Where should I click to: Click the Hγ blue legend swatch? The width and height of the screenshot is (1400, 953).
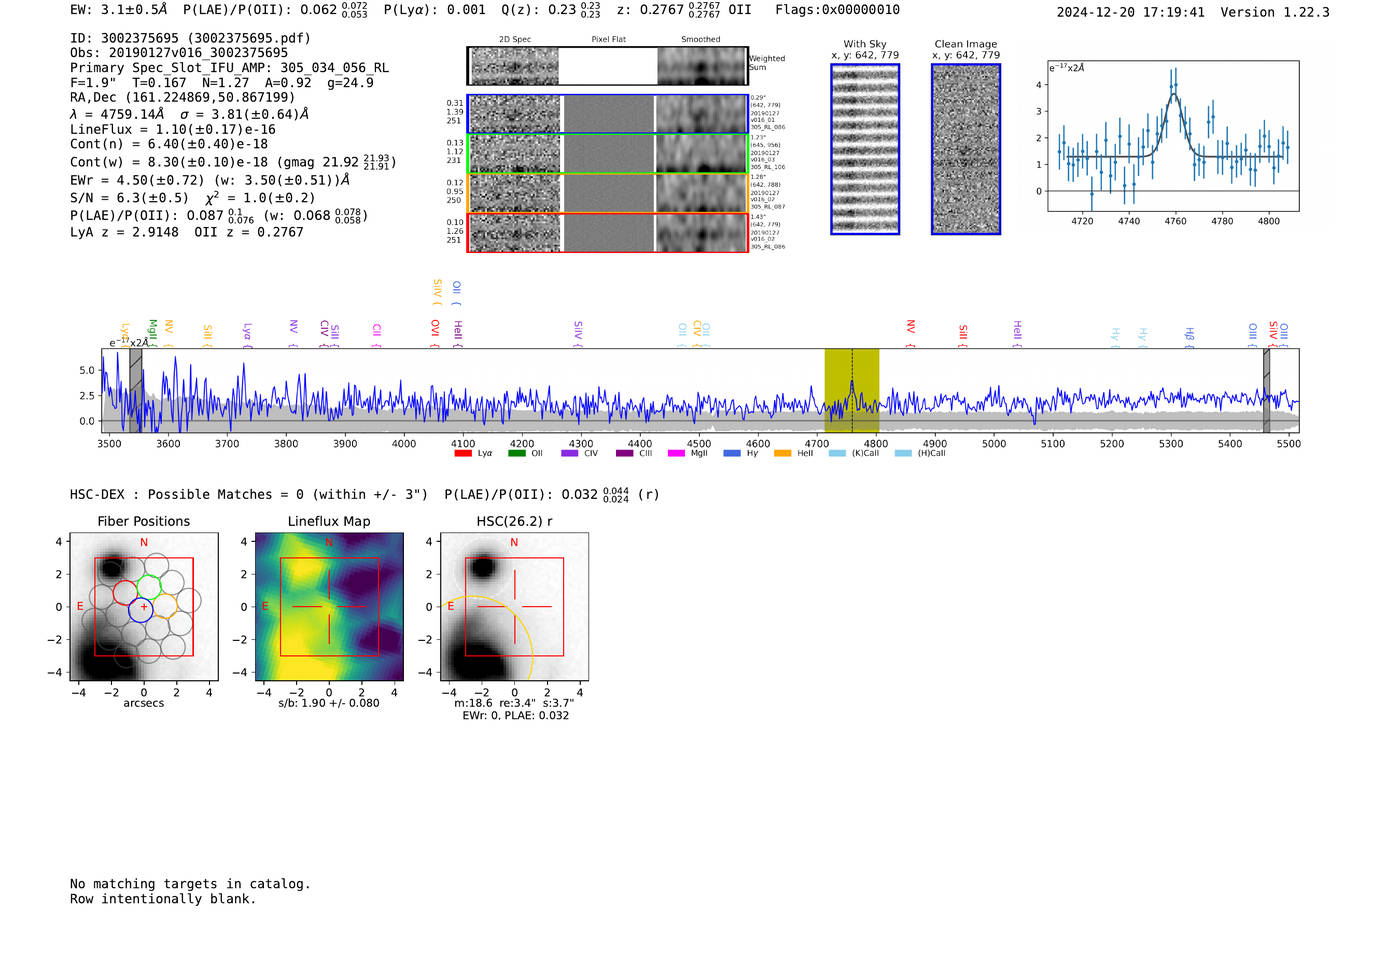click(x=732, y=454)
